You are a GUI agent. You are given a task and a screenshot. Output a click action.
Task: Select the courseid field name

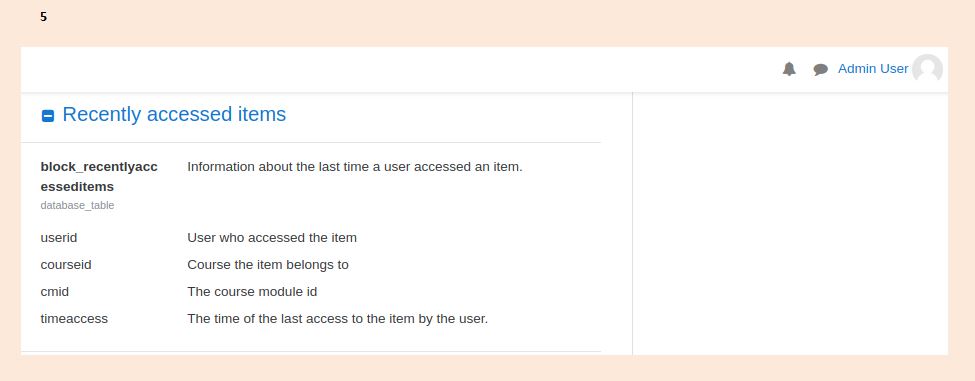tap(66, 265)
